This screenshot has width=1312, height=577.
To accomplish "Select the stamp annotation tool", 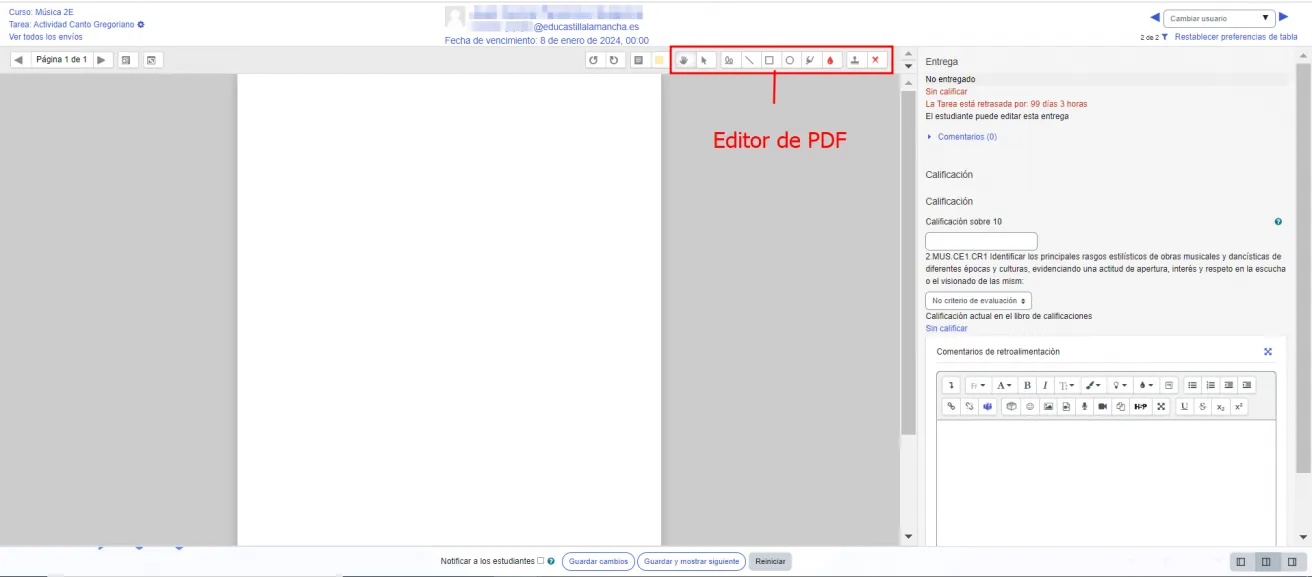I will click(x=855, y=60).
